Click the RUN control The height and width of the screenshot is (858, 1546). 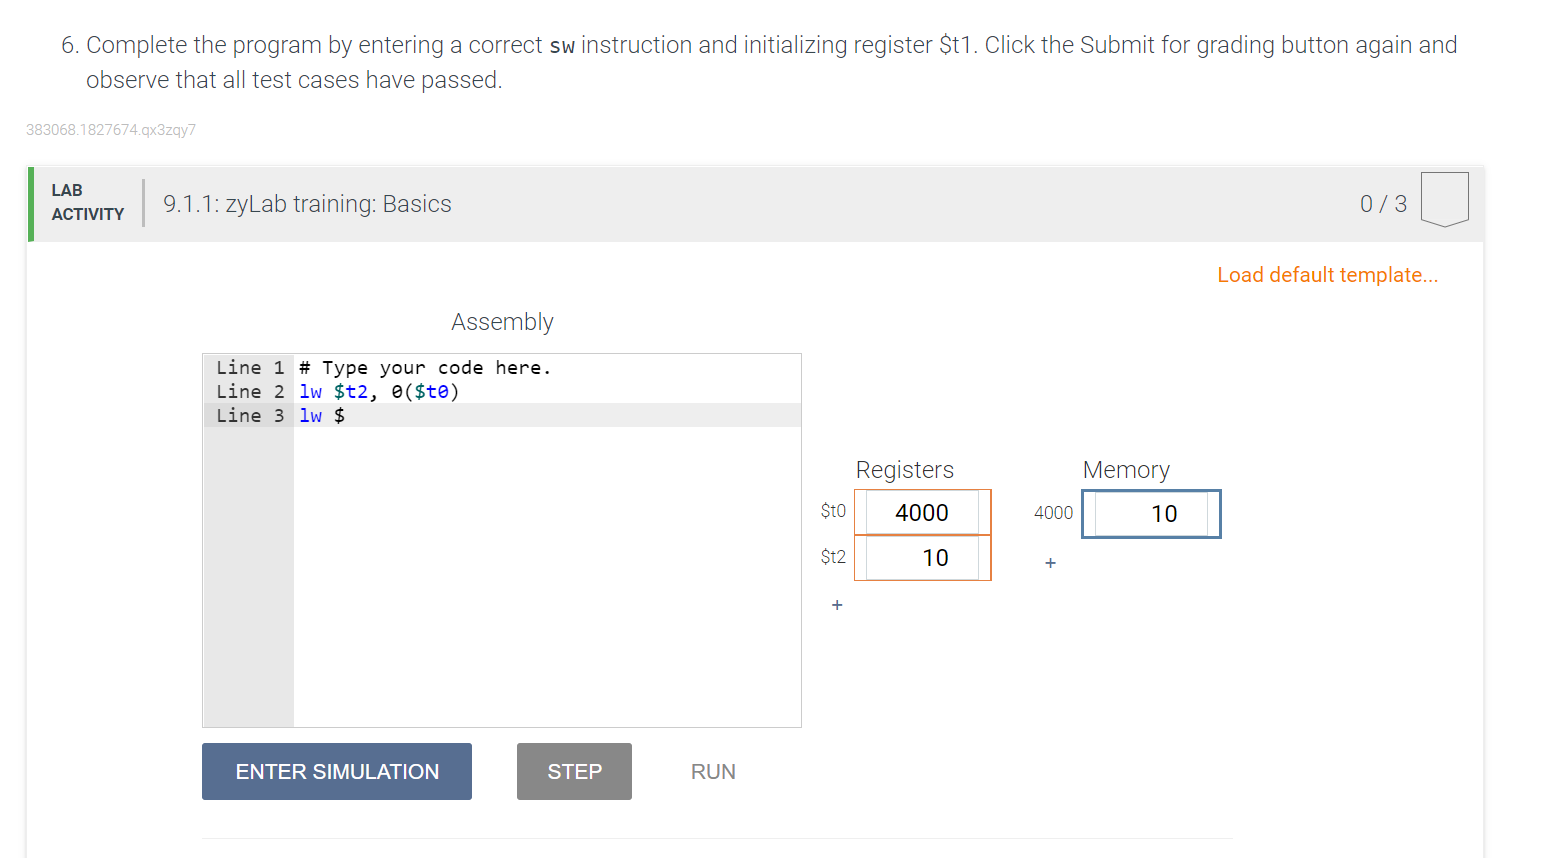712,771
